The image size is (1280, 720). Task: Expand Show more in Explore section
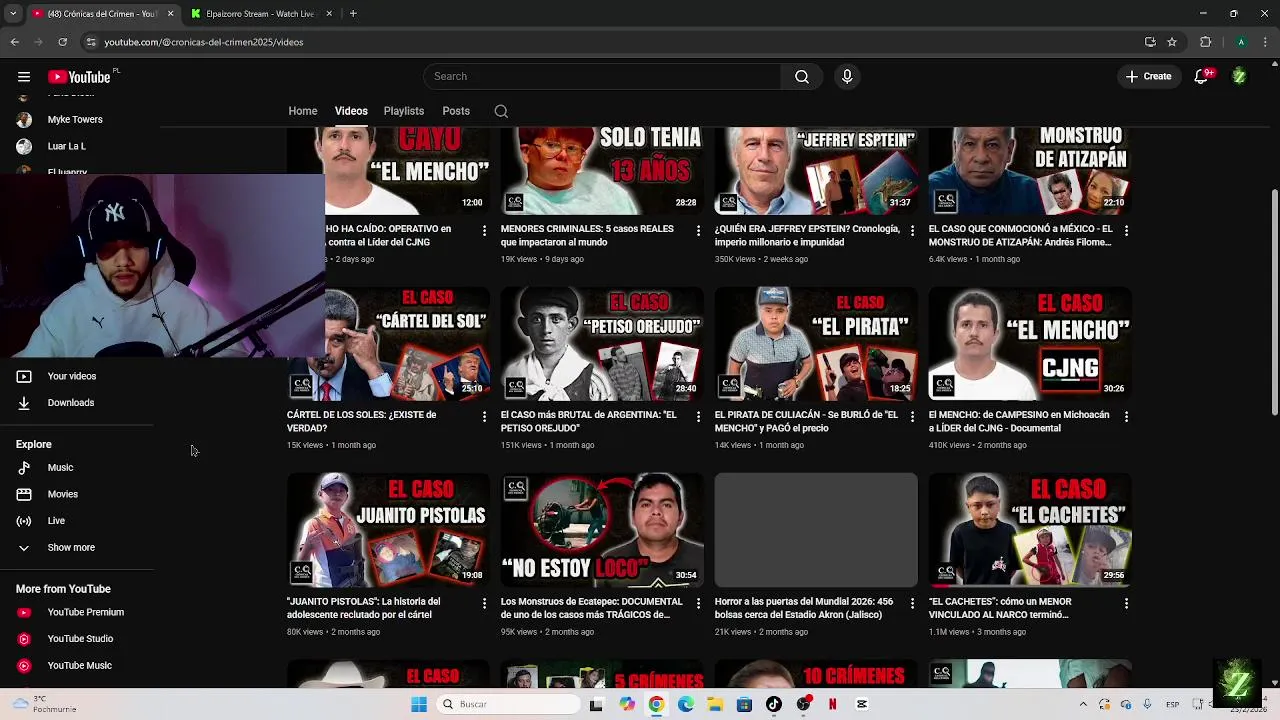tap(70, 548)
